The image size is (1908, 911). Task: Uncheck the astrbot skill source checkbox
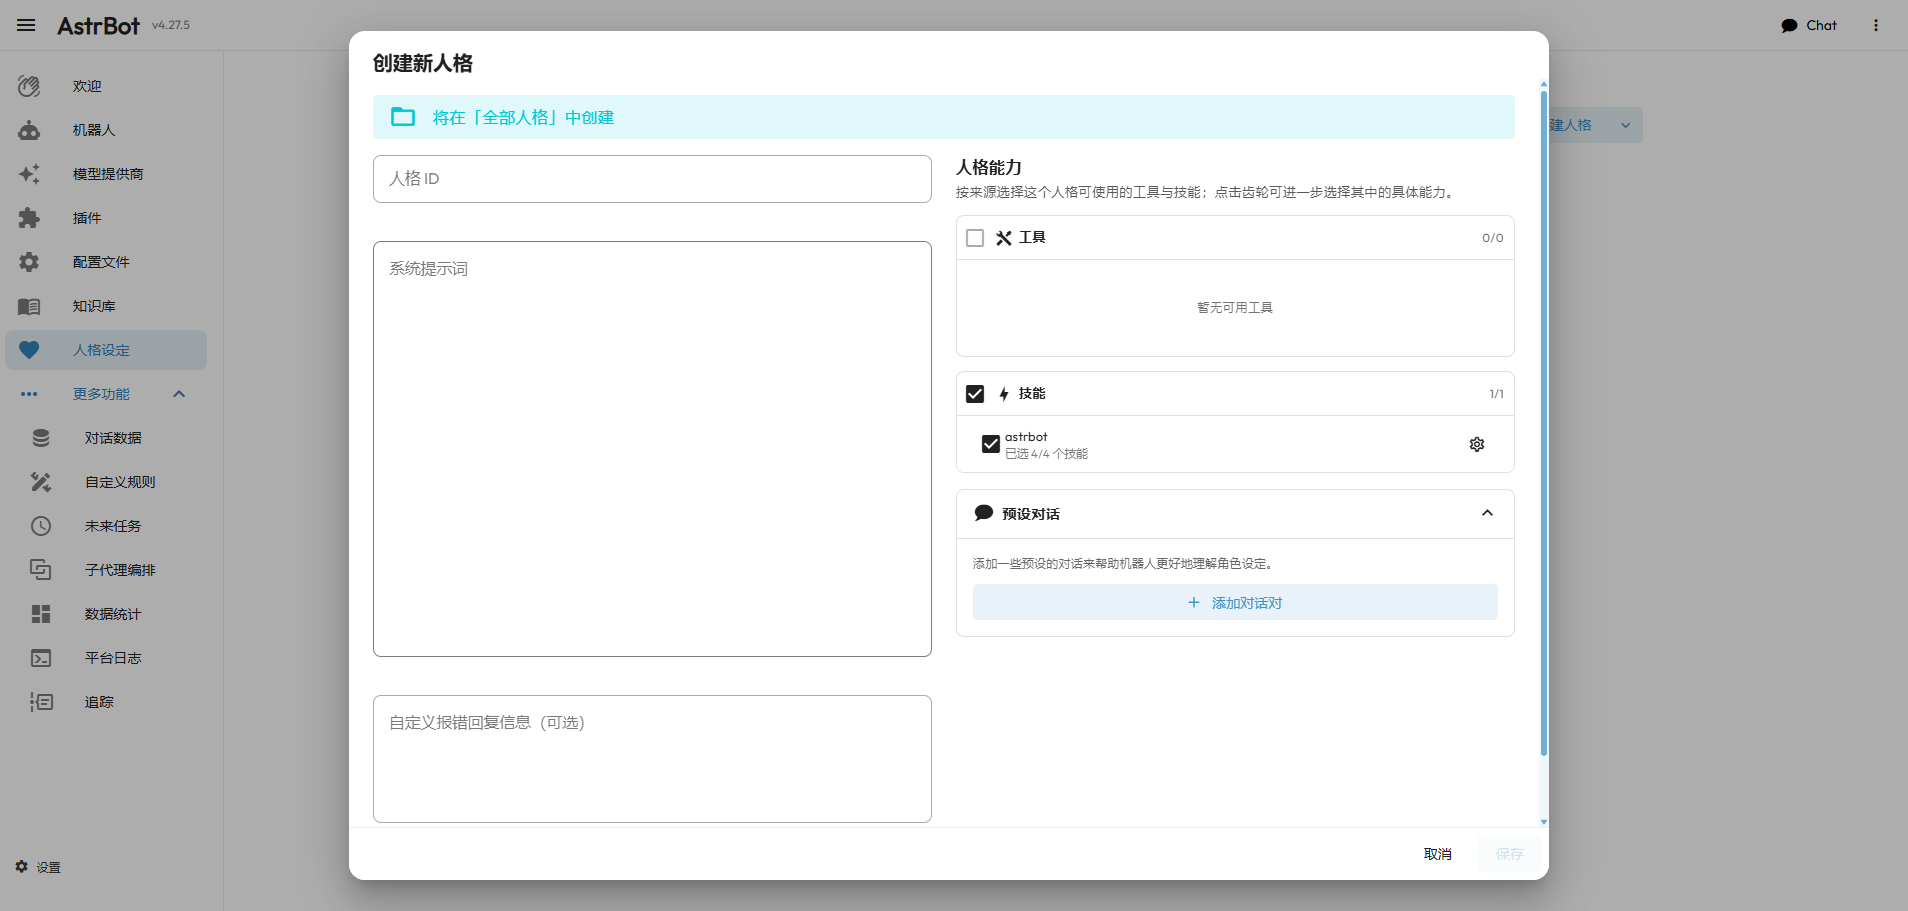point(991,444)
